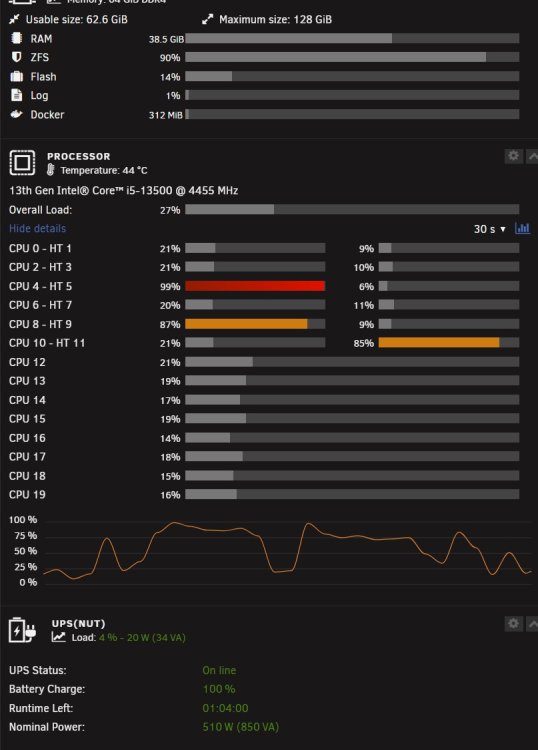Click '510 W (850 VA)' nominal power
The width and height of the screenshot is (538, 750).
coord(240,727)
